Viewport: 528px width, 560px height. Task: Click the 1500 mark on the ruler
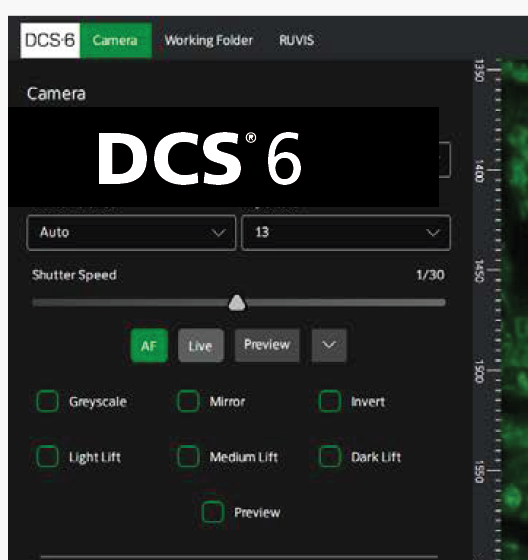click(479, 371)
